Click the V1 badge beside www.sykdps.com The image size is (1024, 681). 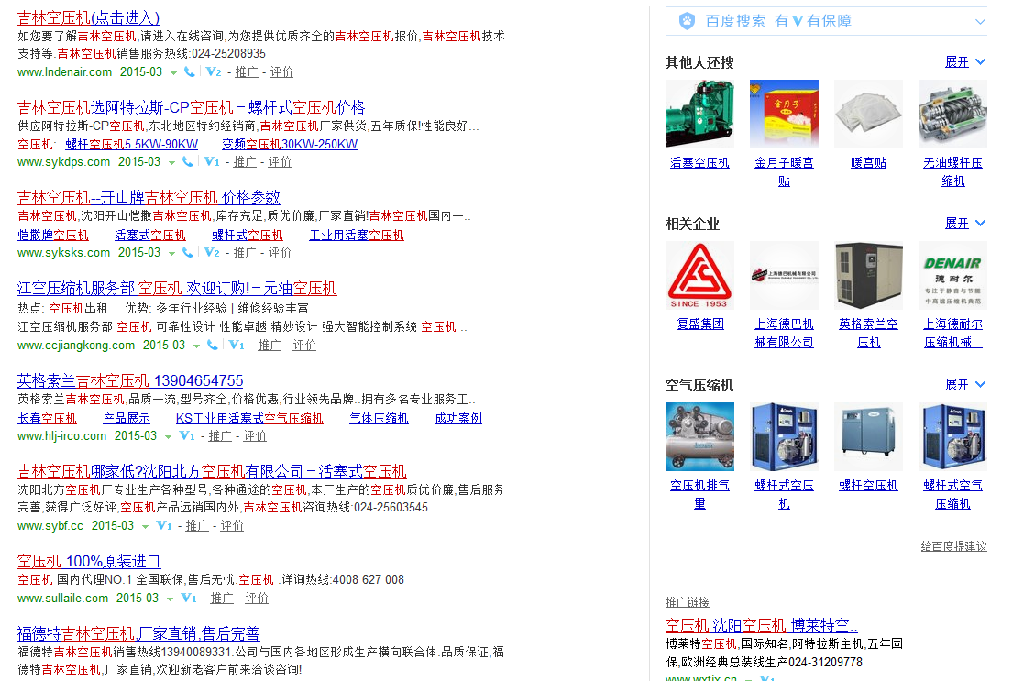[x=212, y=162]
